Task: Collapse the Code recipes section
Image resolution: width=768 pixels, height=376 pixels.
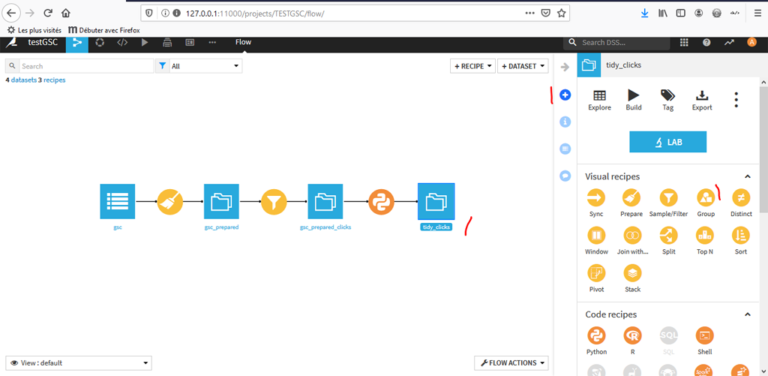Action: click(x=747, y=314)
